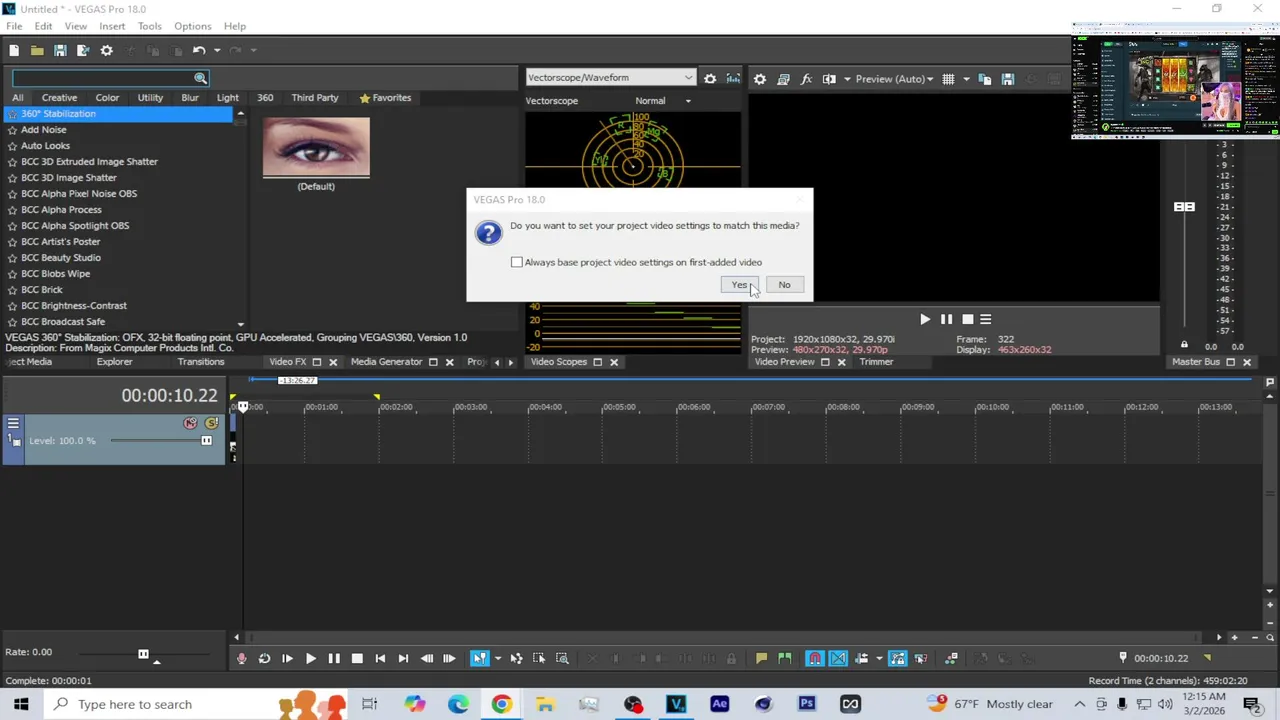Click Play in the timeline transport bar

click(310, 658)
